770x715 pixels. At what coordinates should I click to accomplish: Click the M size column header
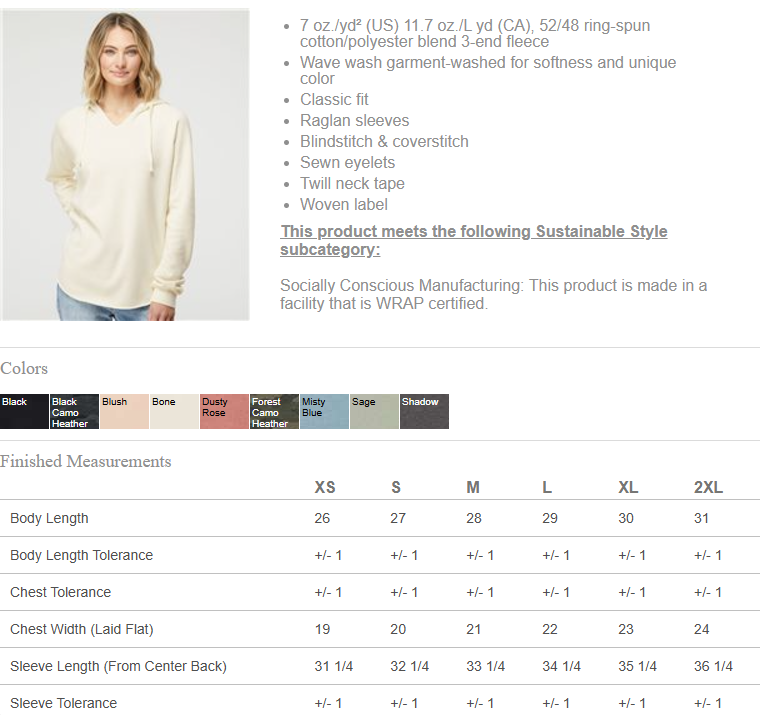pos(473,487)
